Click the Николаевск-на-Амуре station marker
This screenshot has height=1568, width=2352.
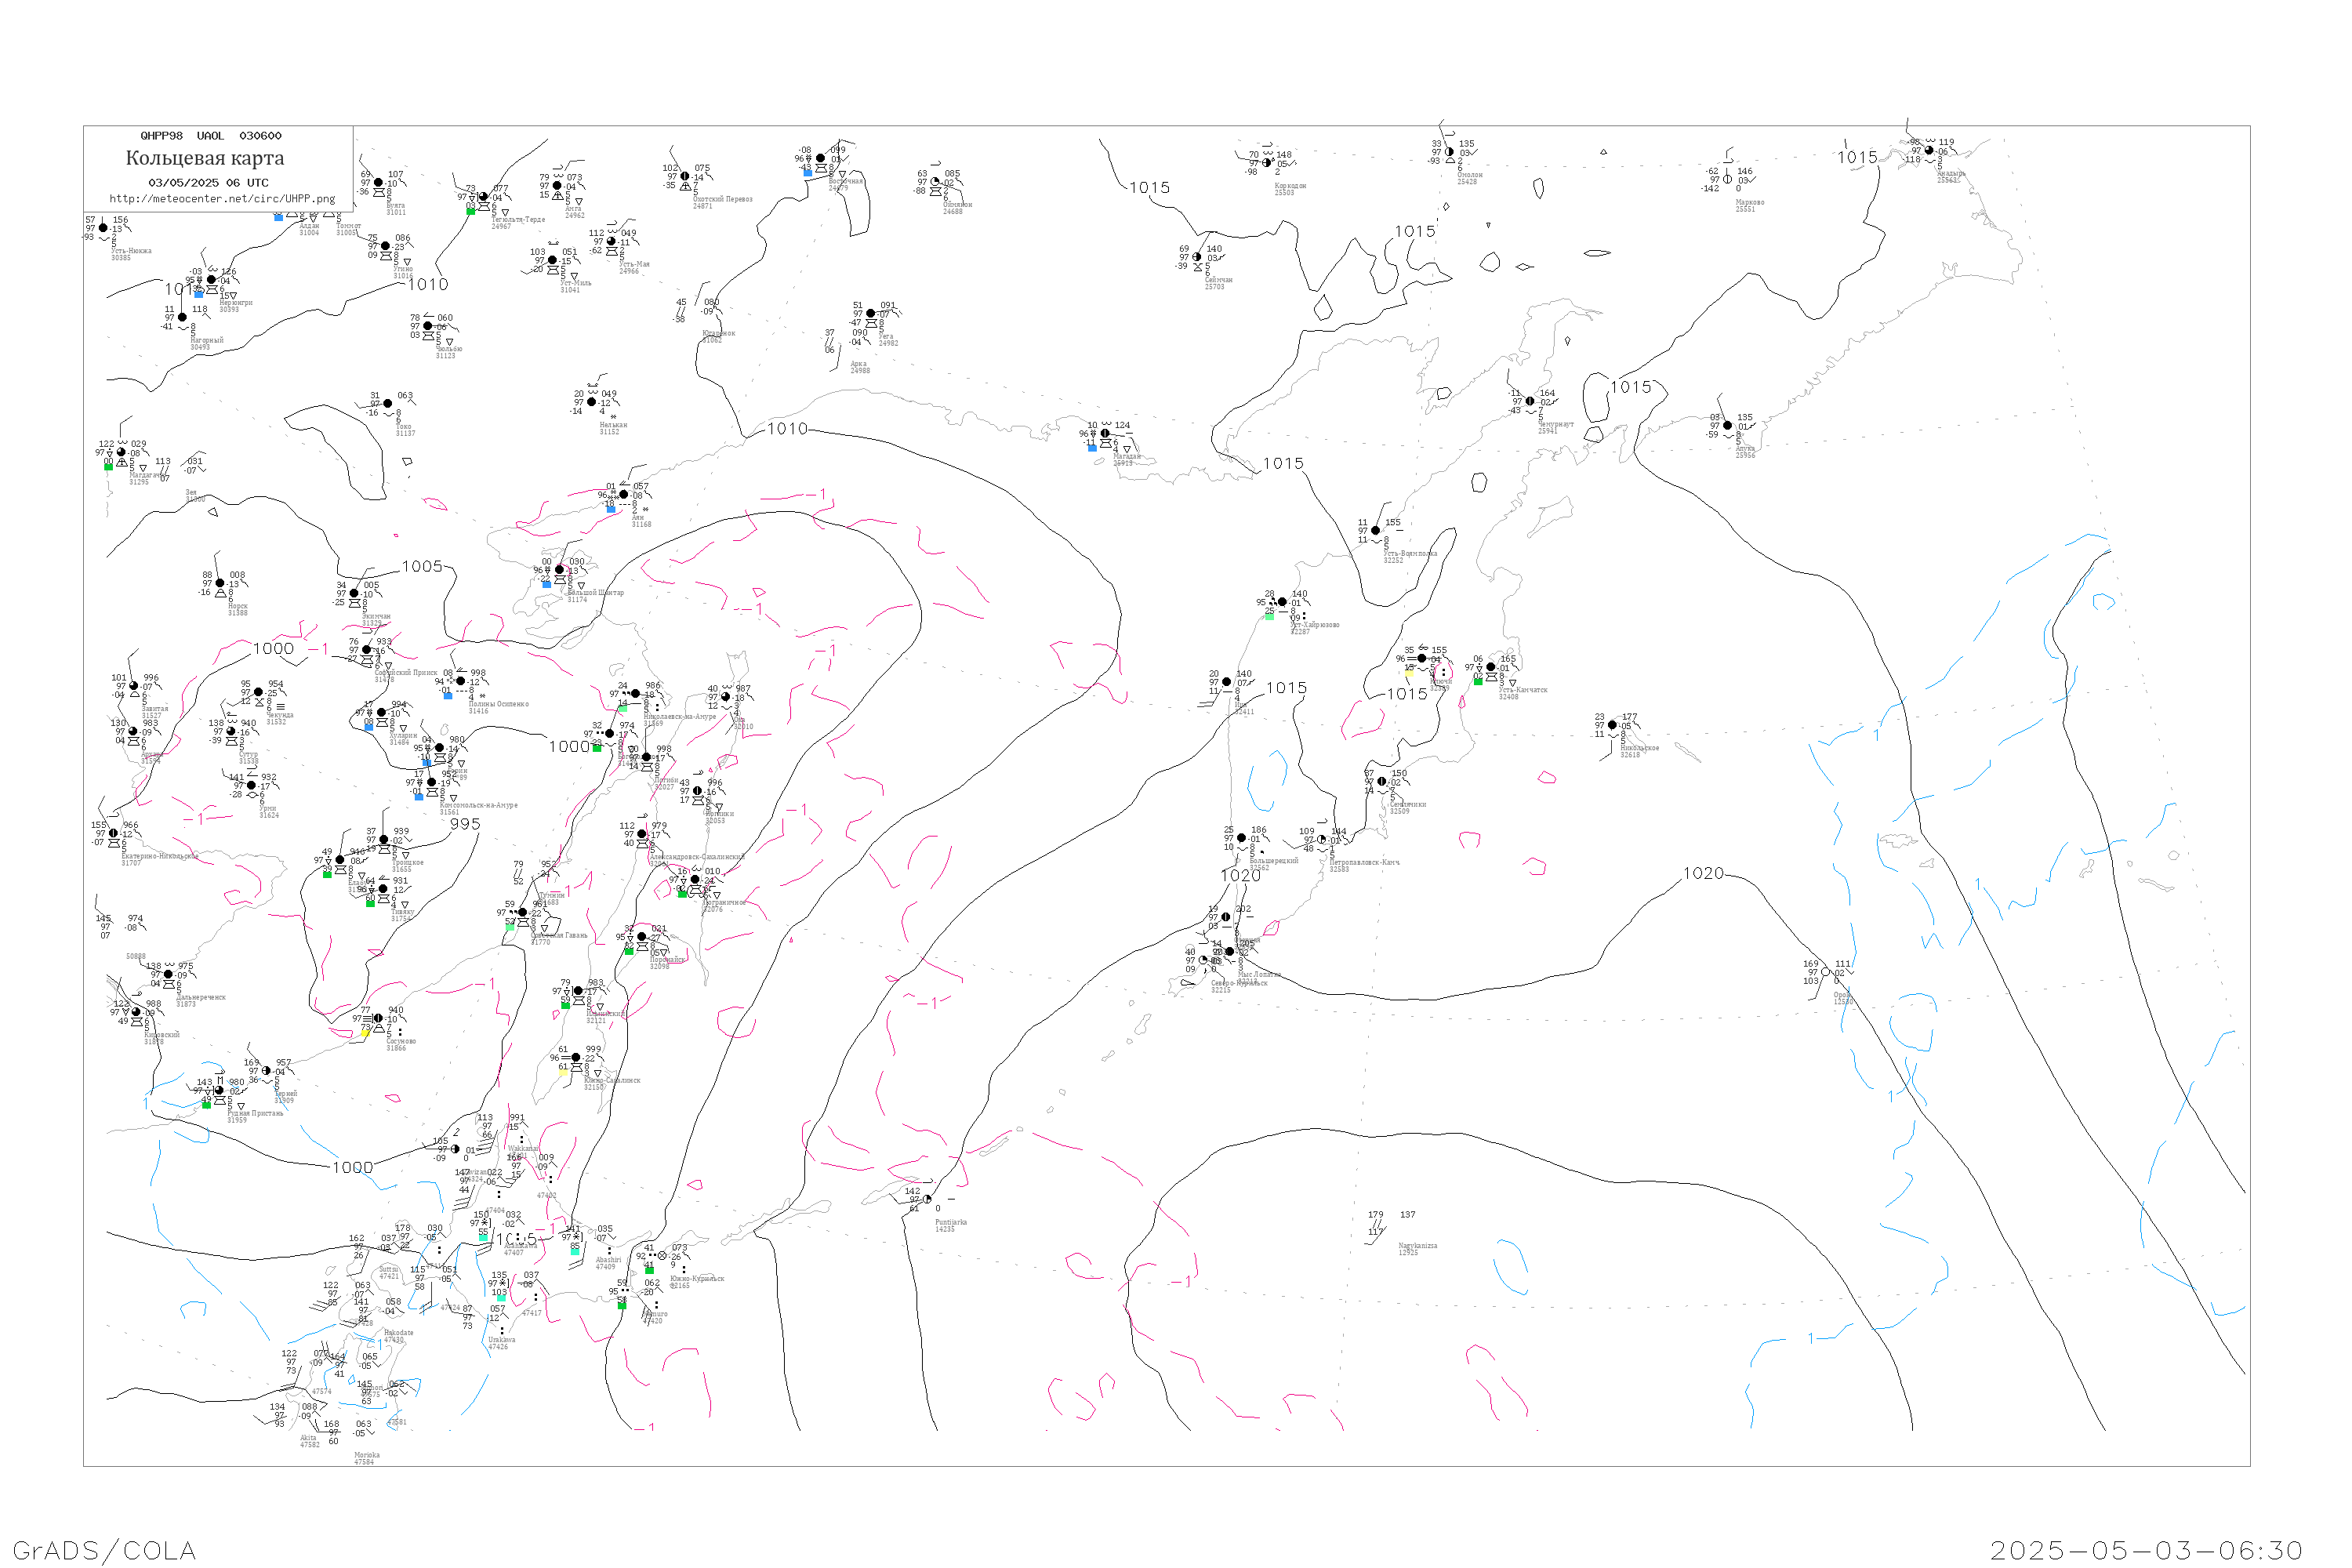[x=635, y=693]
